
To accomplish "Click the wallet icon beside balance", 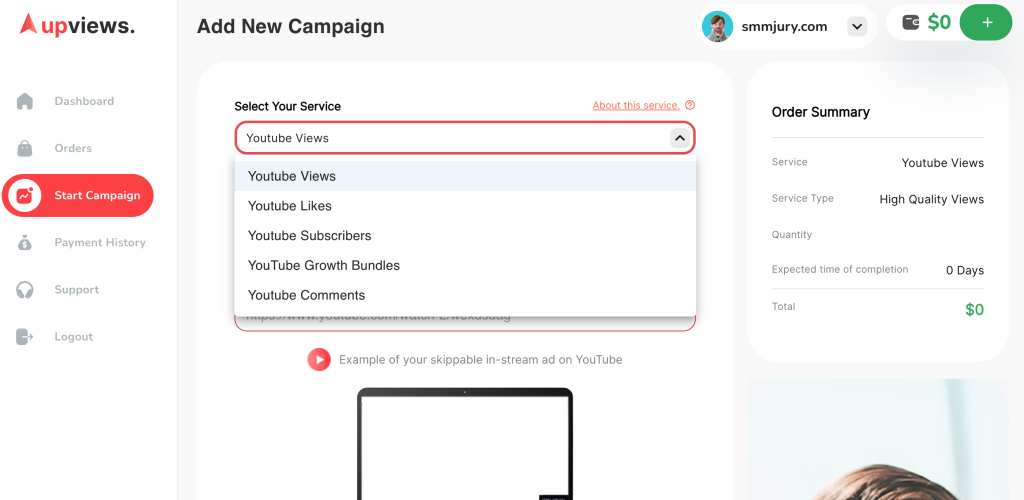I will click(911, 22).
